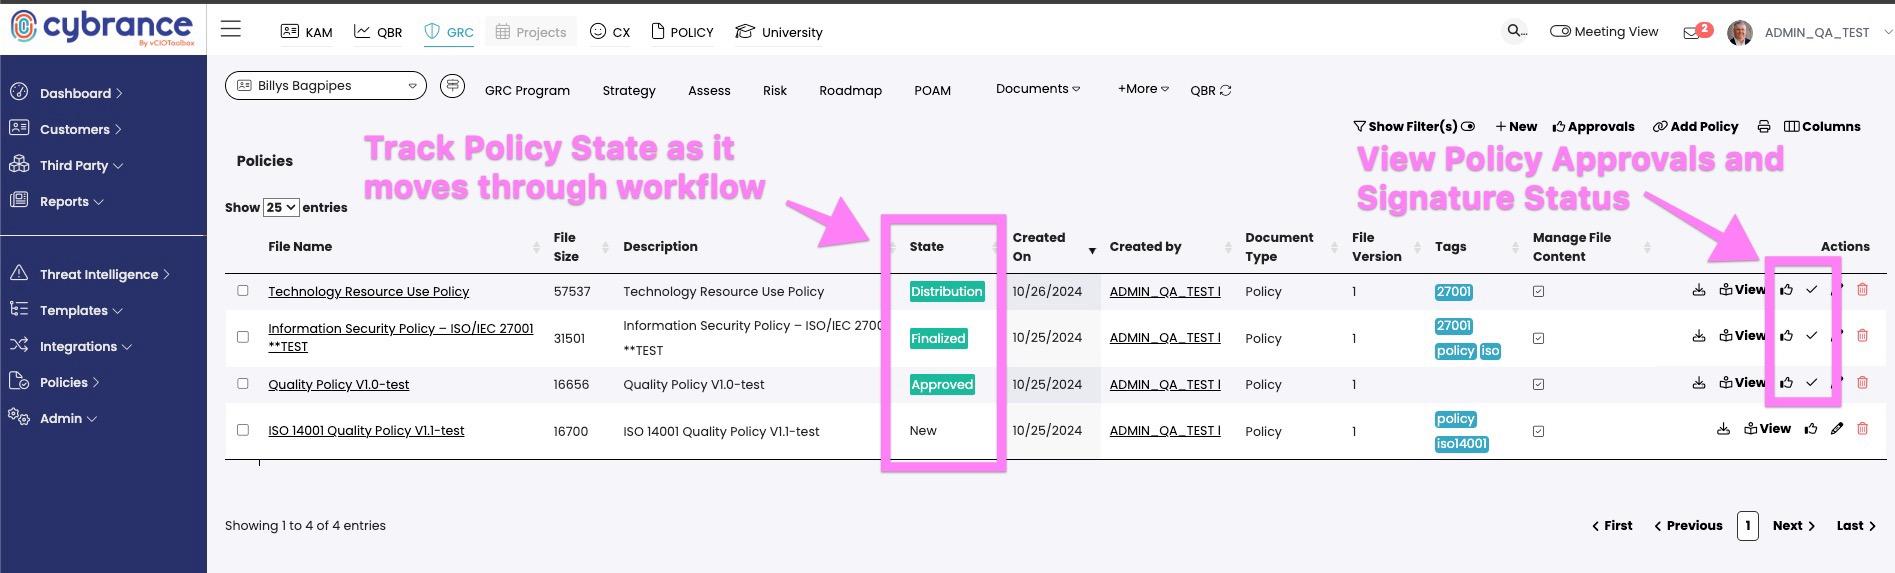Expand the +More dropdown
Viewport: 1895px width, 573px height.
1143,88
